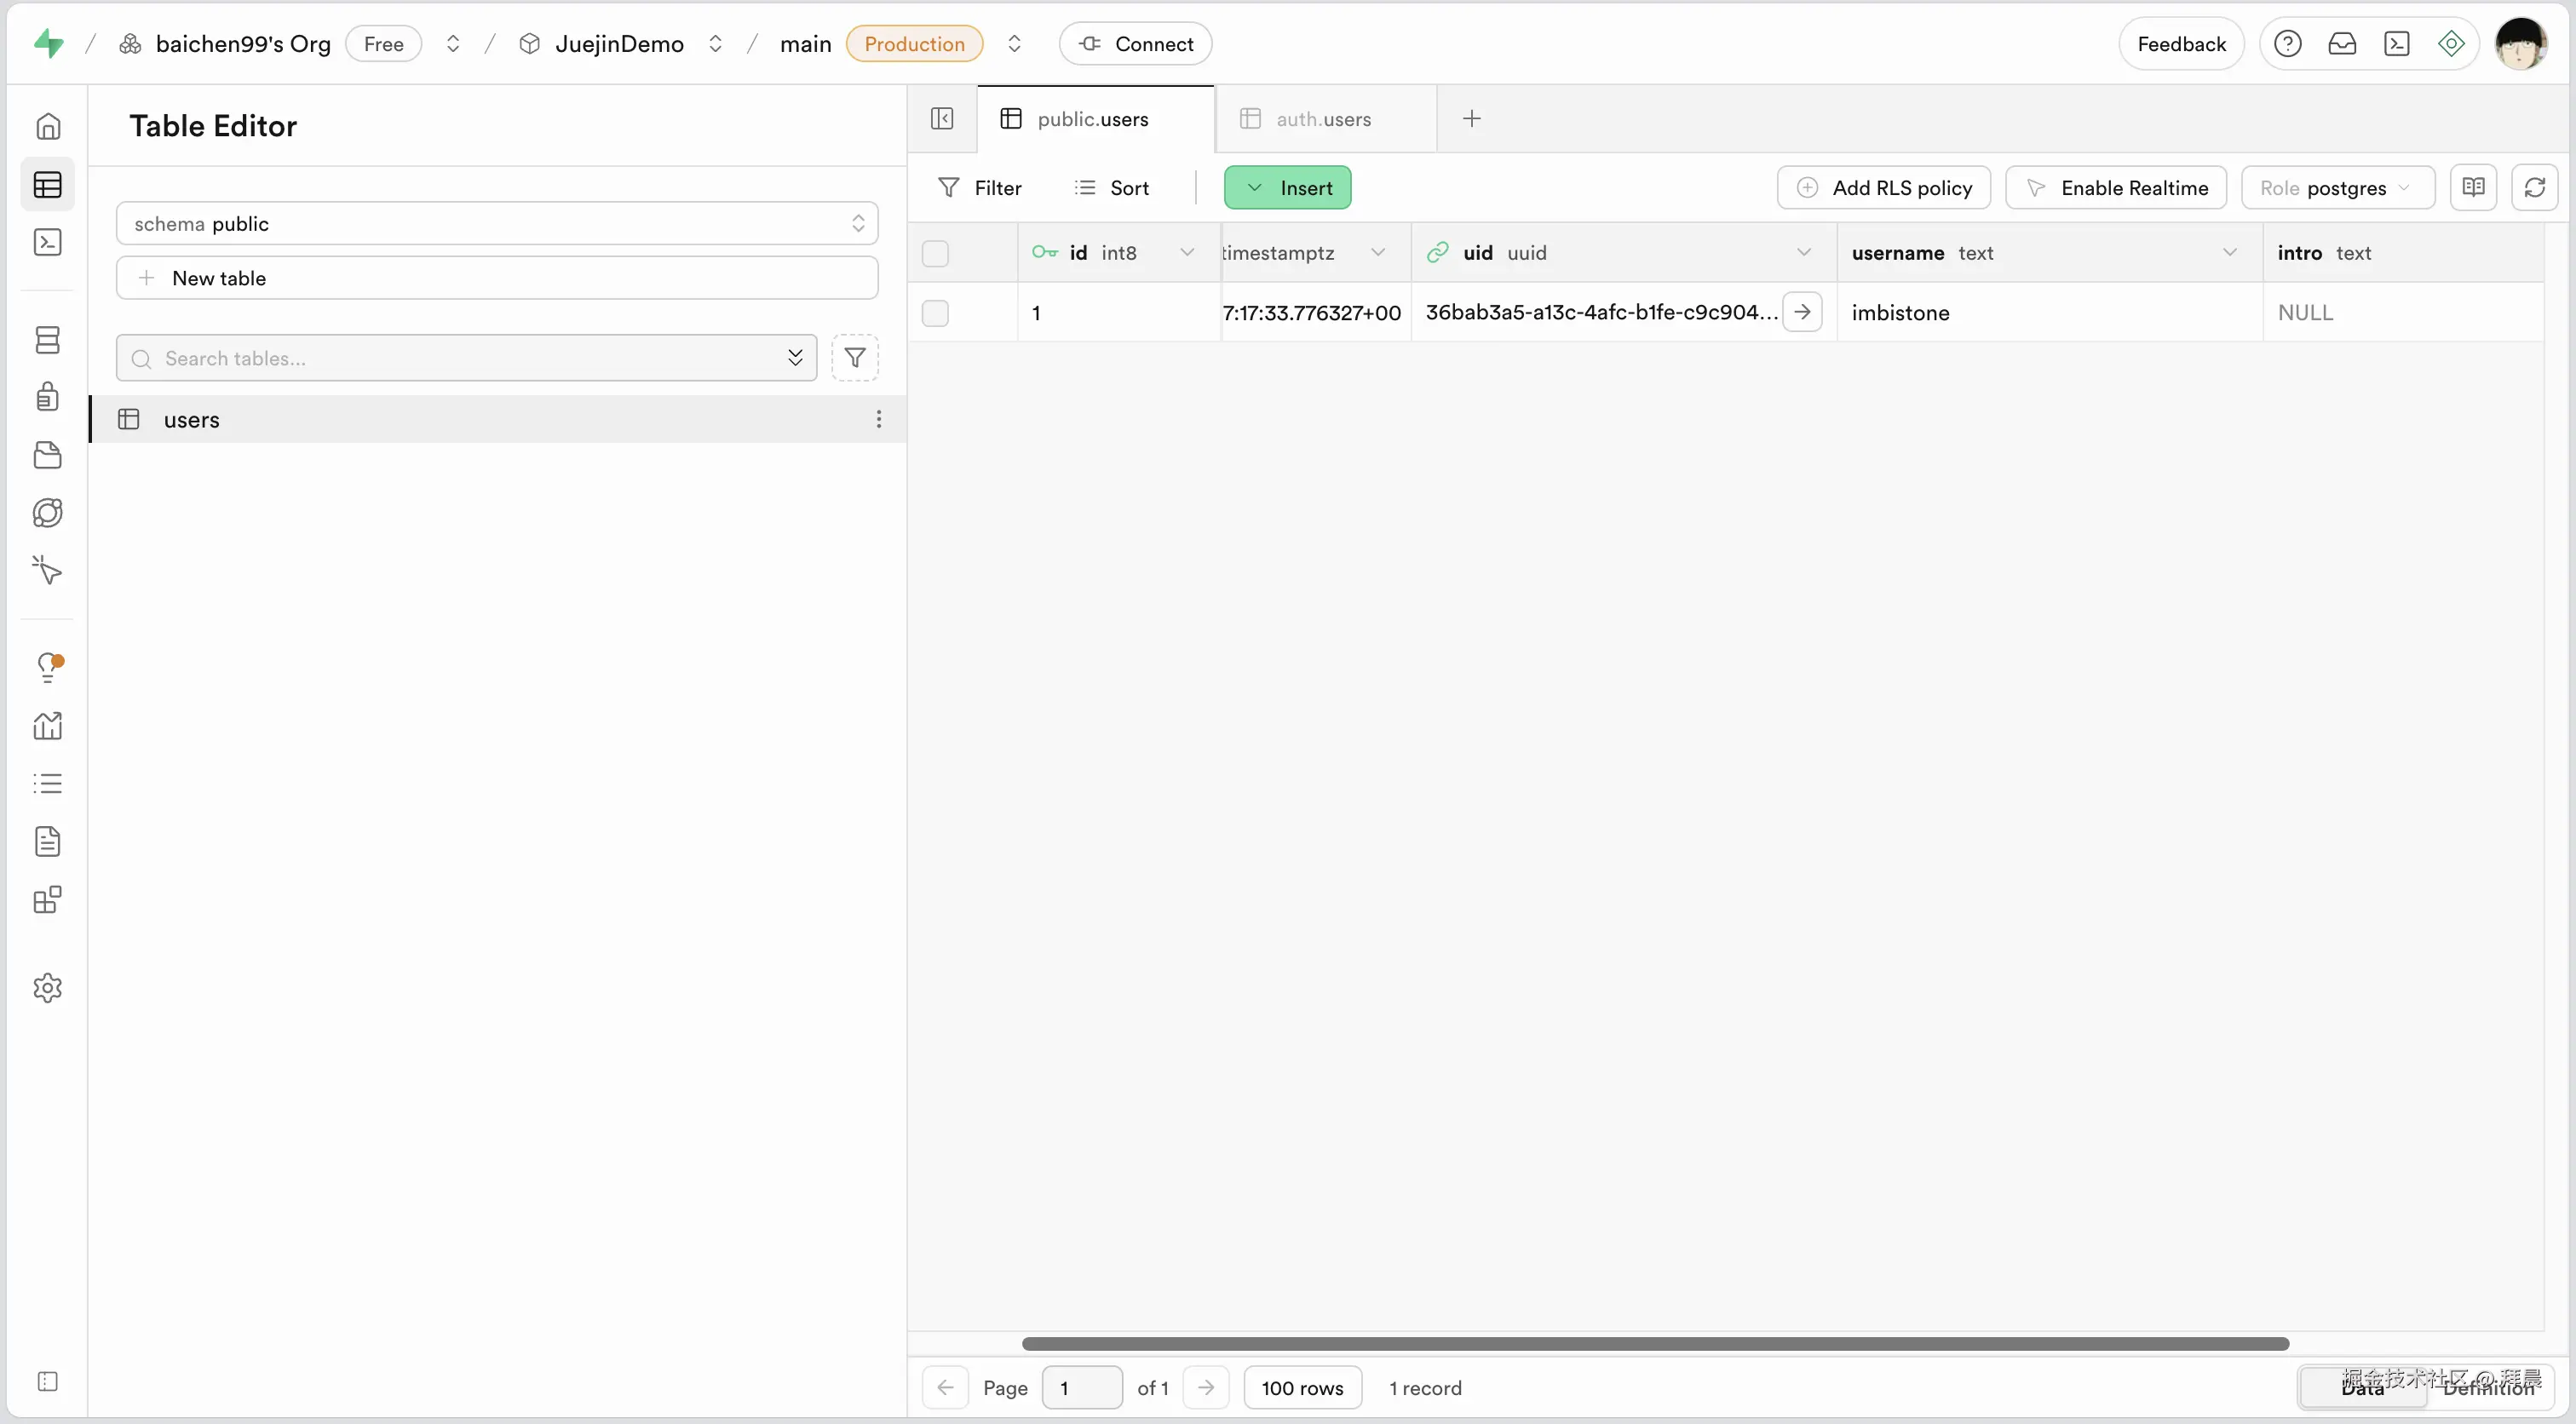Switch to the auth.users tab

[x=1322, y=119]
